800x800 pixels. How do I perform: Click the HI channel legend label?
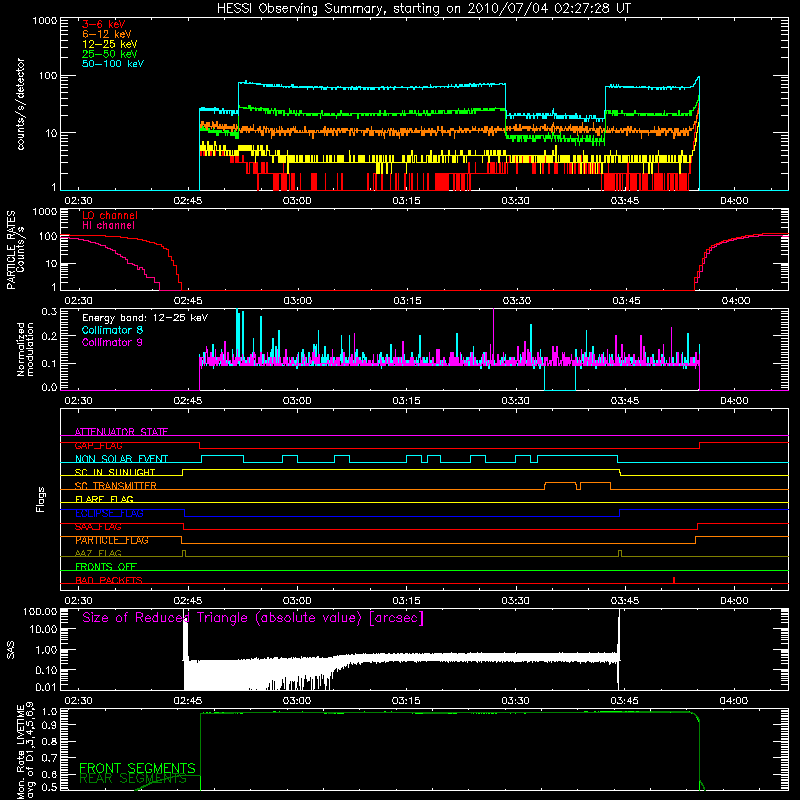[x=109, y=226]
